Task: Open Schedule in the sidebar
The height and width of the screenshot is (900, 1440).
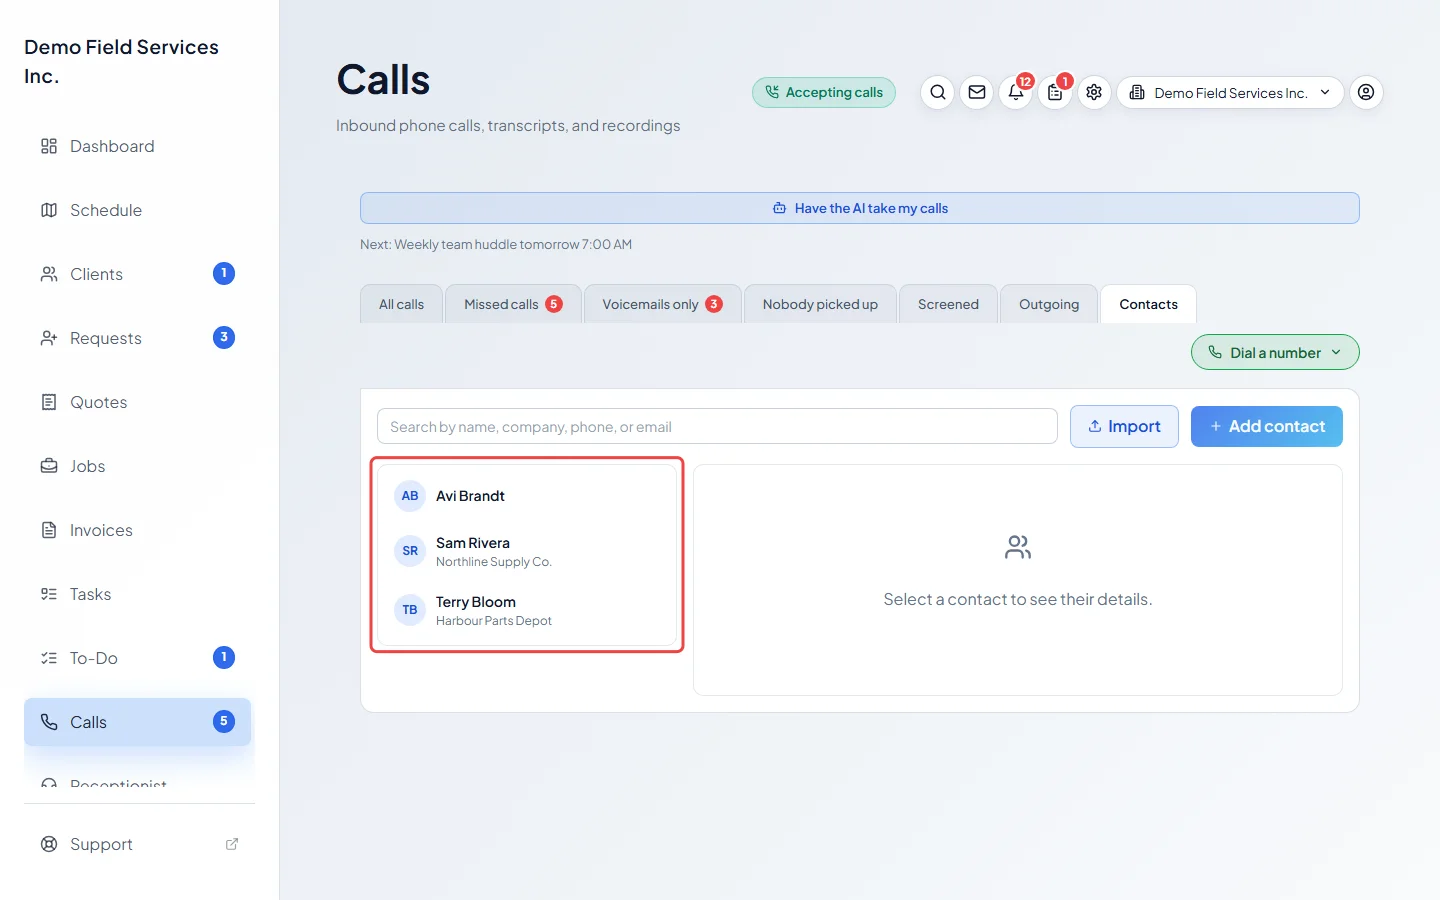Action: pyautogui.click(x=138, y=210)
